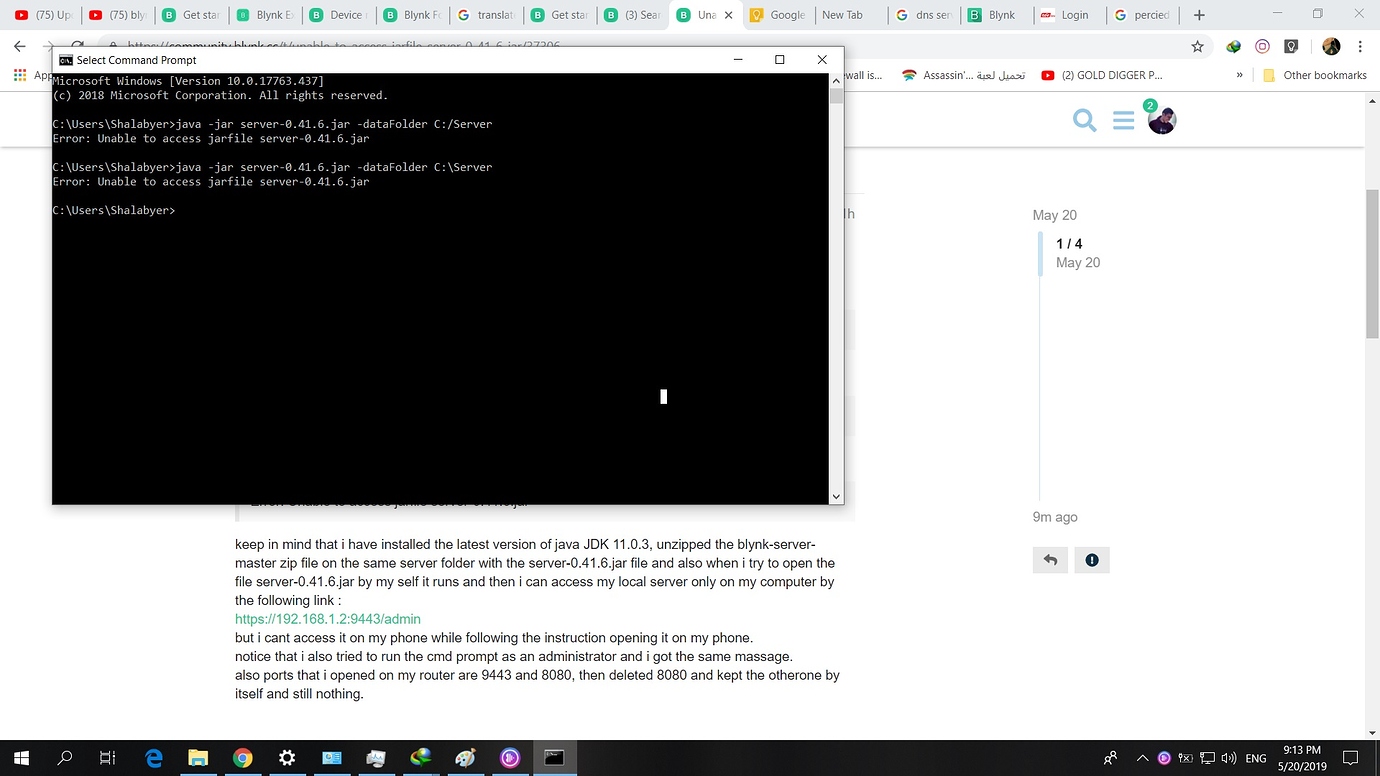The height and width of the screenshot is (776, 1380).
Task: Click Command Prompt scrollbar up arrow
Action: [836, 81]
